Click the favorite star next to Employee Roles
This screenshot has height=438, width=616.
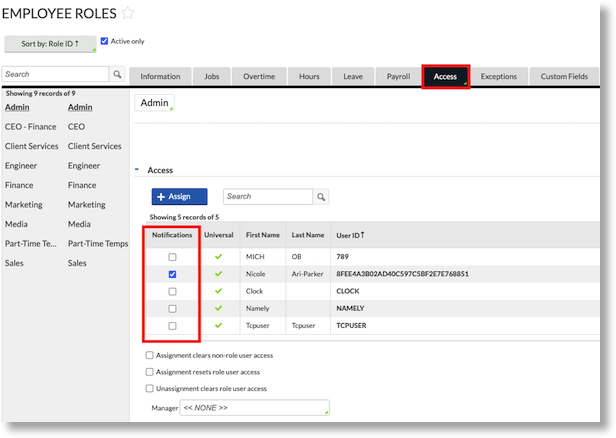coord(127,13)
